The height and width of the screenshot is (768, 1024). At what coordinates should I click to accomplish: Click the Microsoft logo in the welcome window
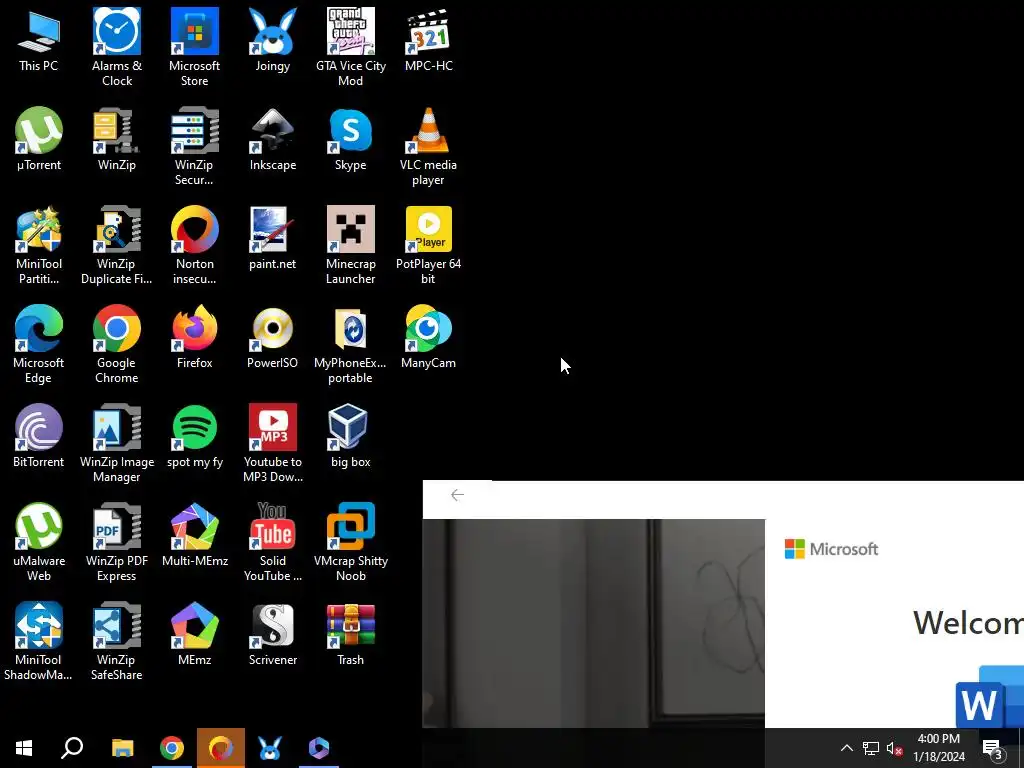831,549
